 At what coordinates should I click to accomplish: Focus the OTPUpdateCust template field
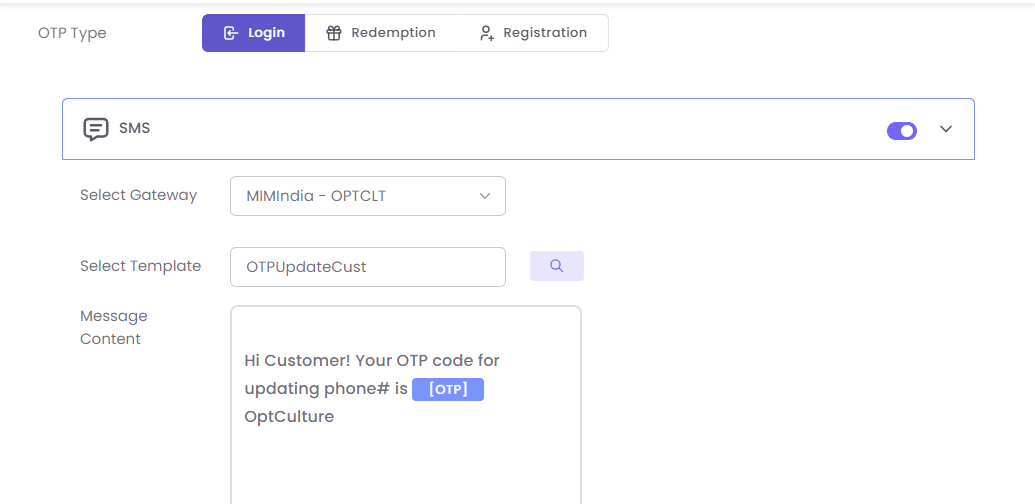click(x=367, y=267)
